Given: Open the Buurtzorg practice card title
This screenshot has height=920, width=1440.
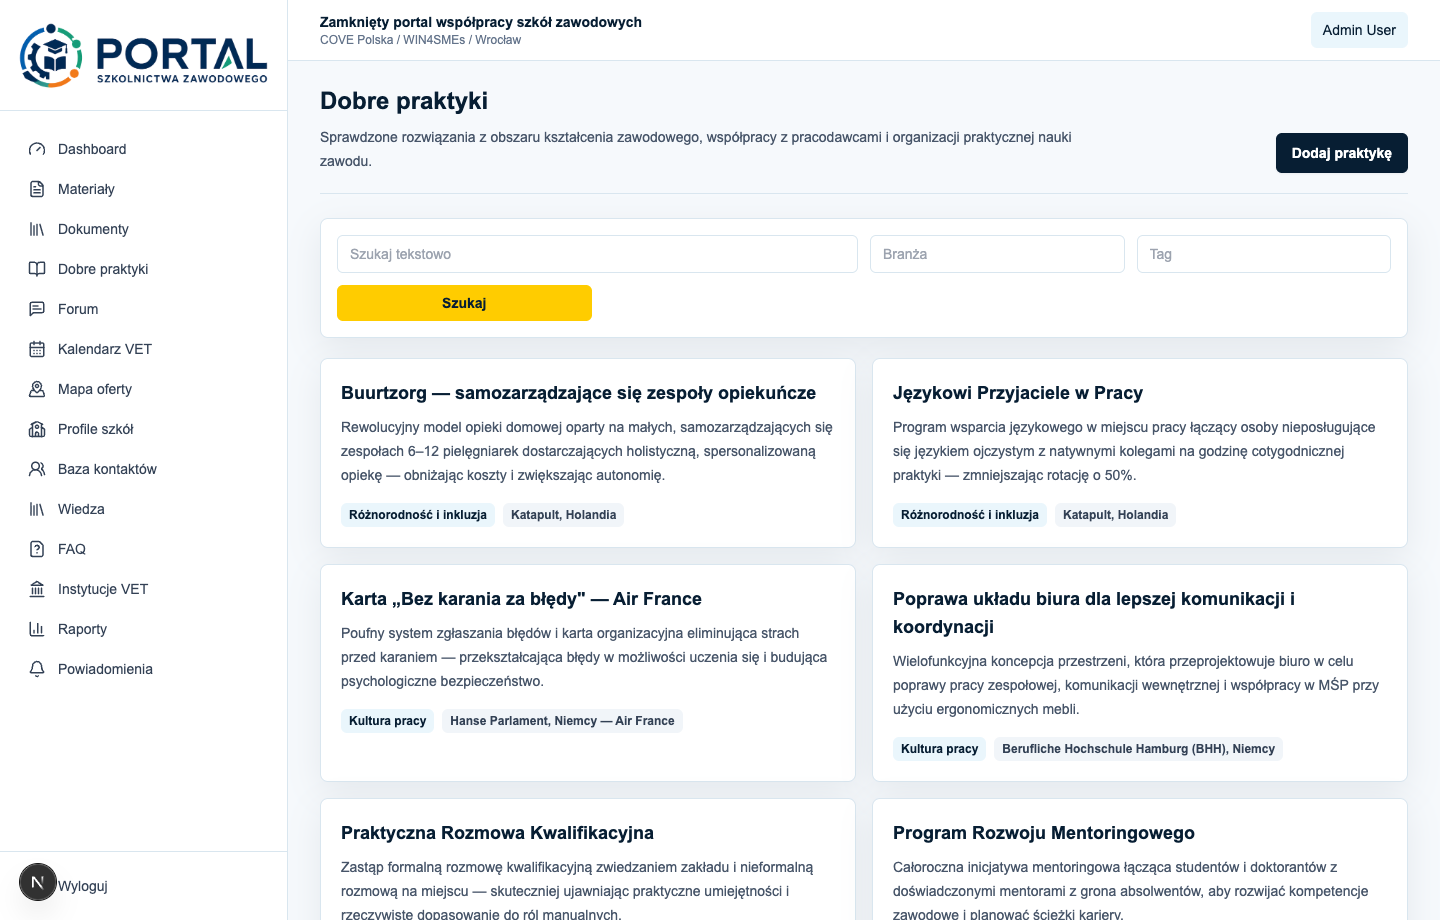Looking at the screenshot, I should point(578,393).
